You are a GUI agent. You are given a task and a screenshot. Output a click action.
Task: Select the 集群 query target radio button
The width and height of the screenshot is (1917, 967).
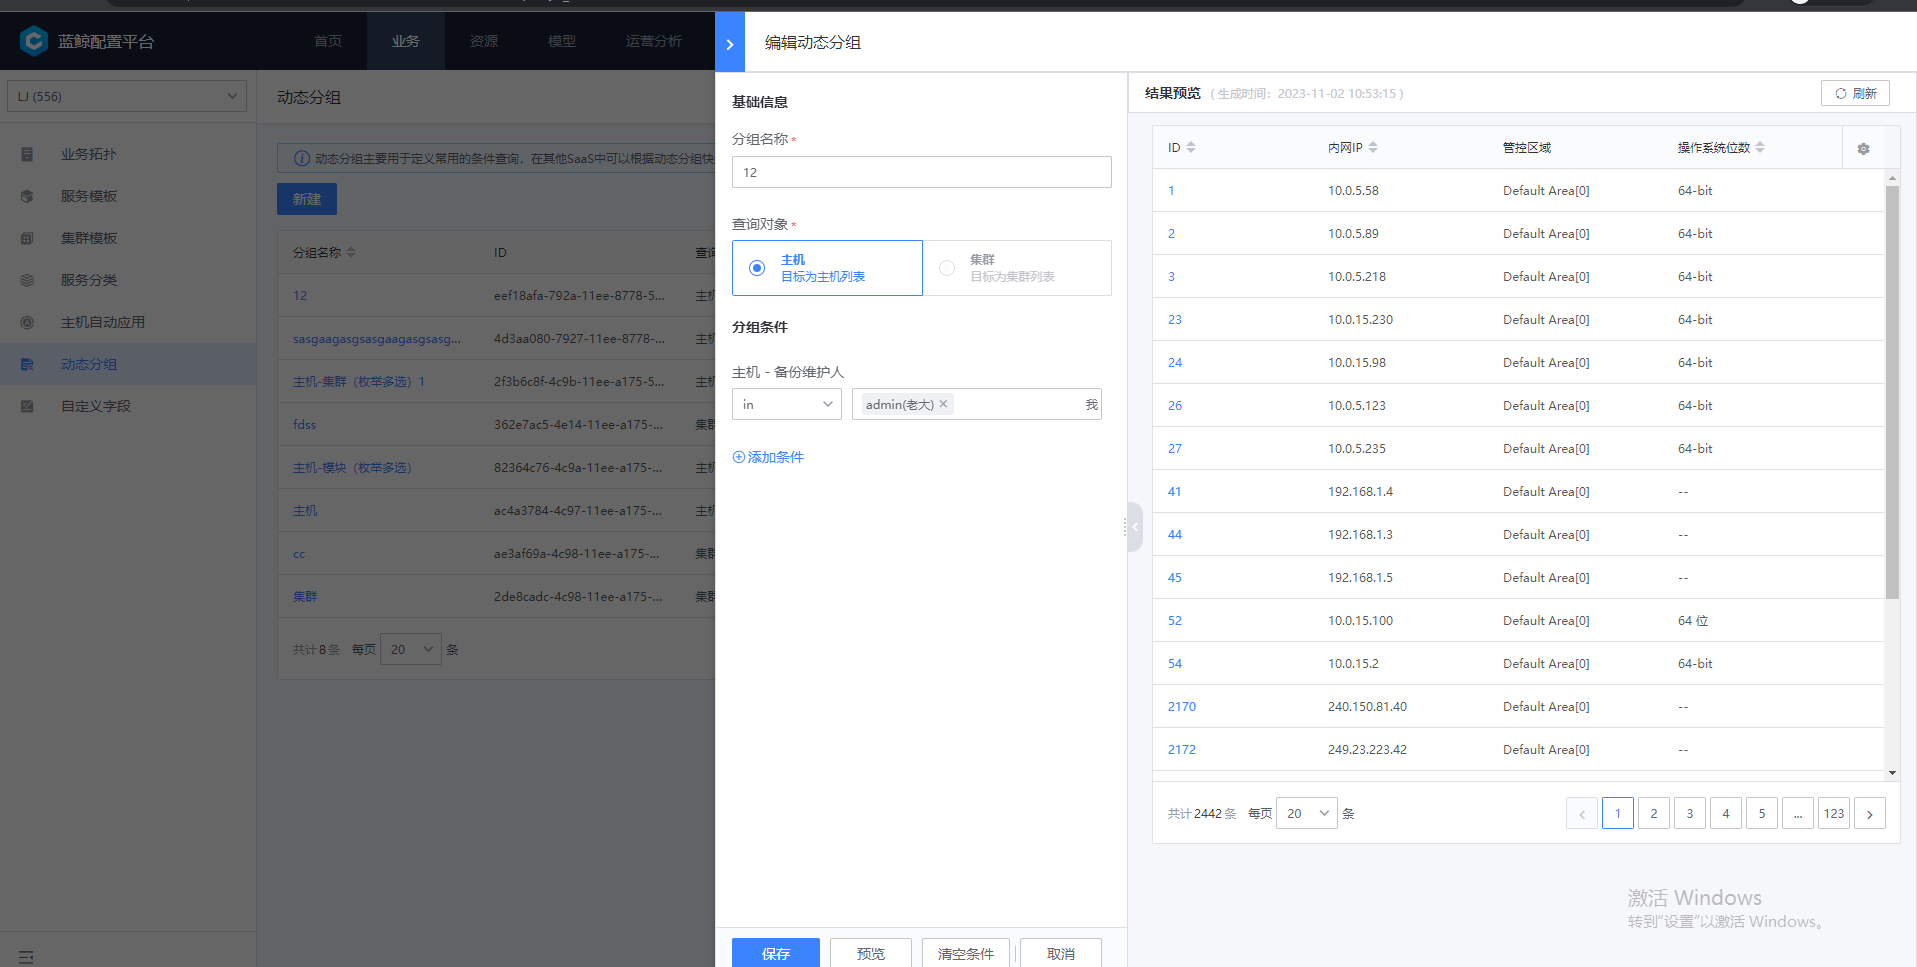point(946,268)
